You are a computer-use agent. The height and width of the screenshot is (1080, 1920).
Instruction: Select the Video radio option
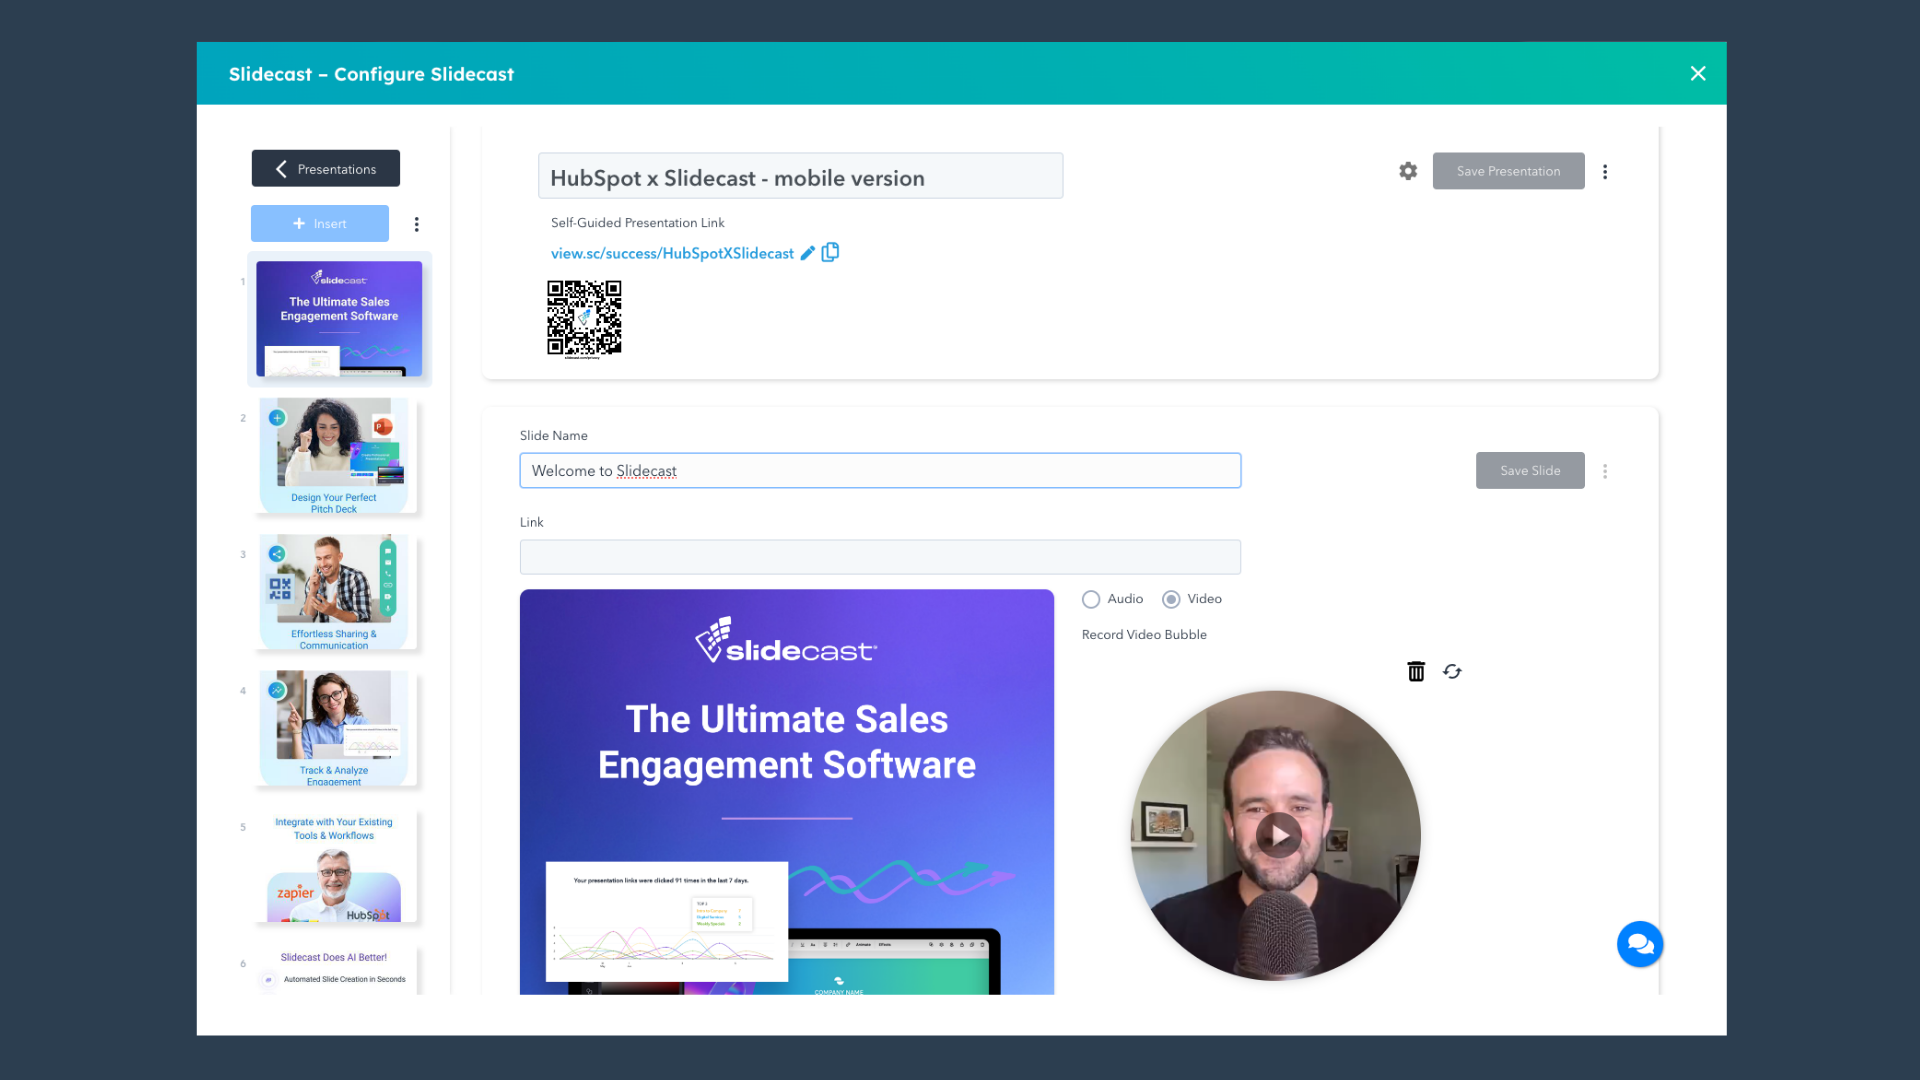(1171, 599)
